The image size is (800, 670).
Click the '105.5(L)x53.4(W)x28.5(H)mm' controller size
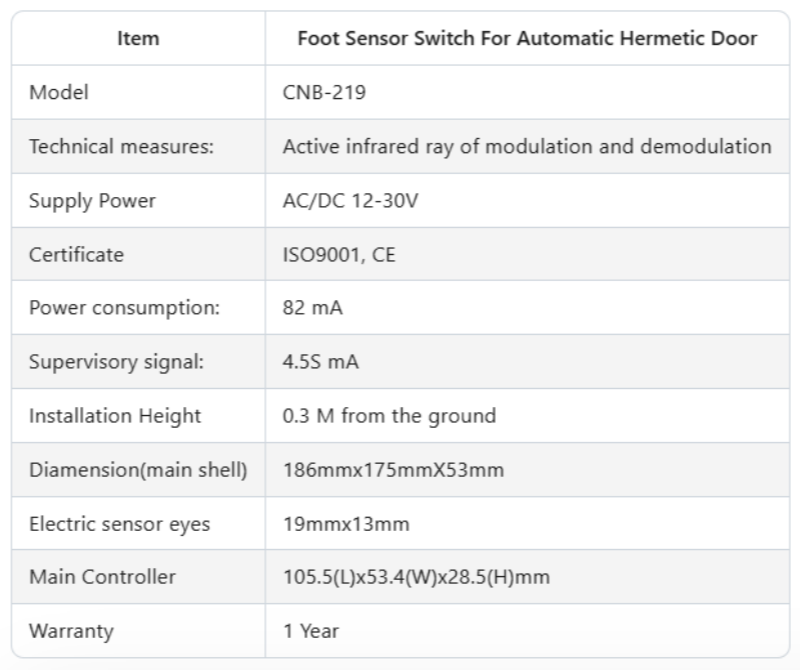(416, 577)
